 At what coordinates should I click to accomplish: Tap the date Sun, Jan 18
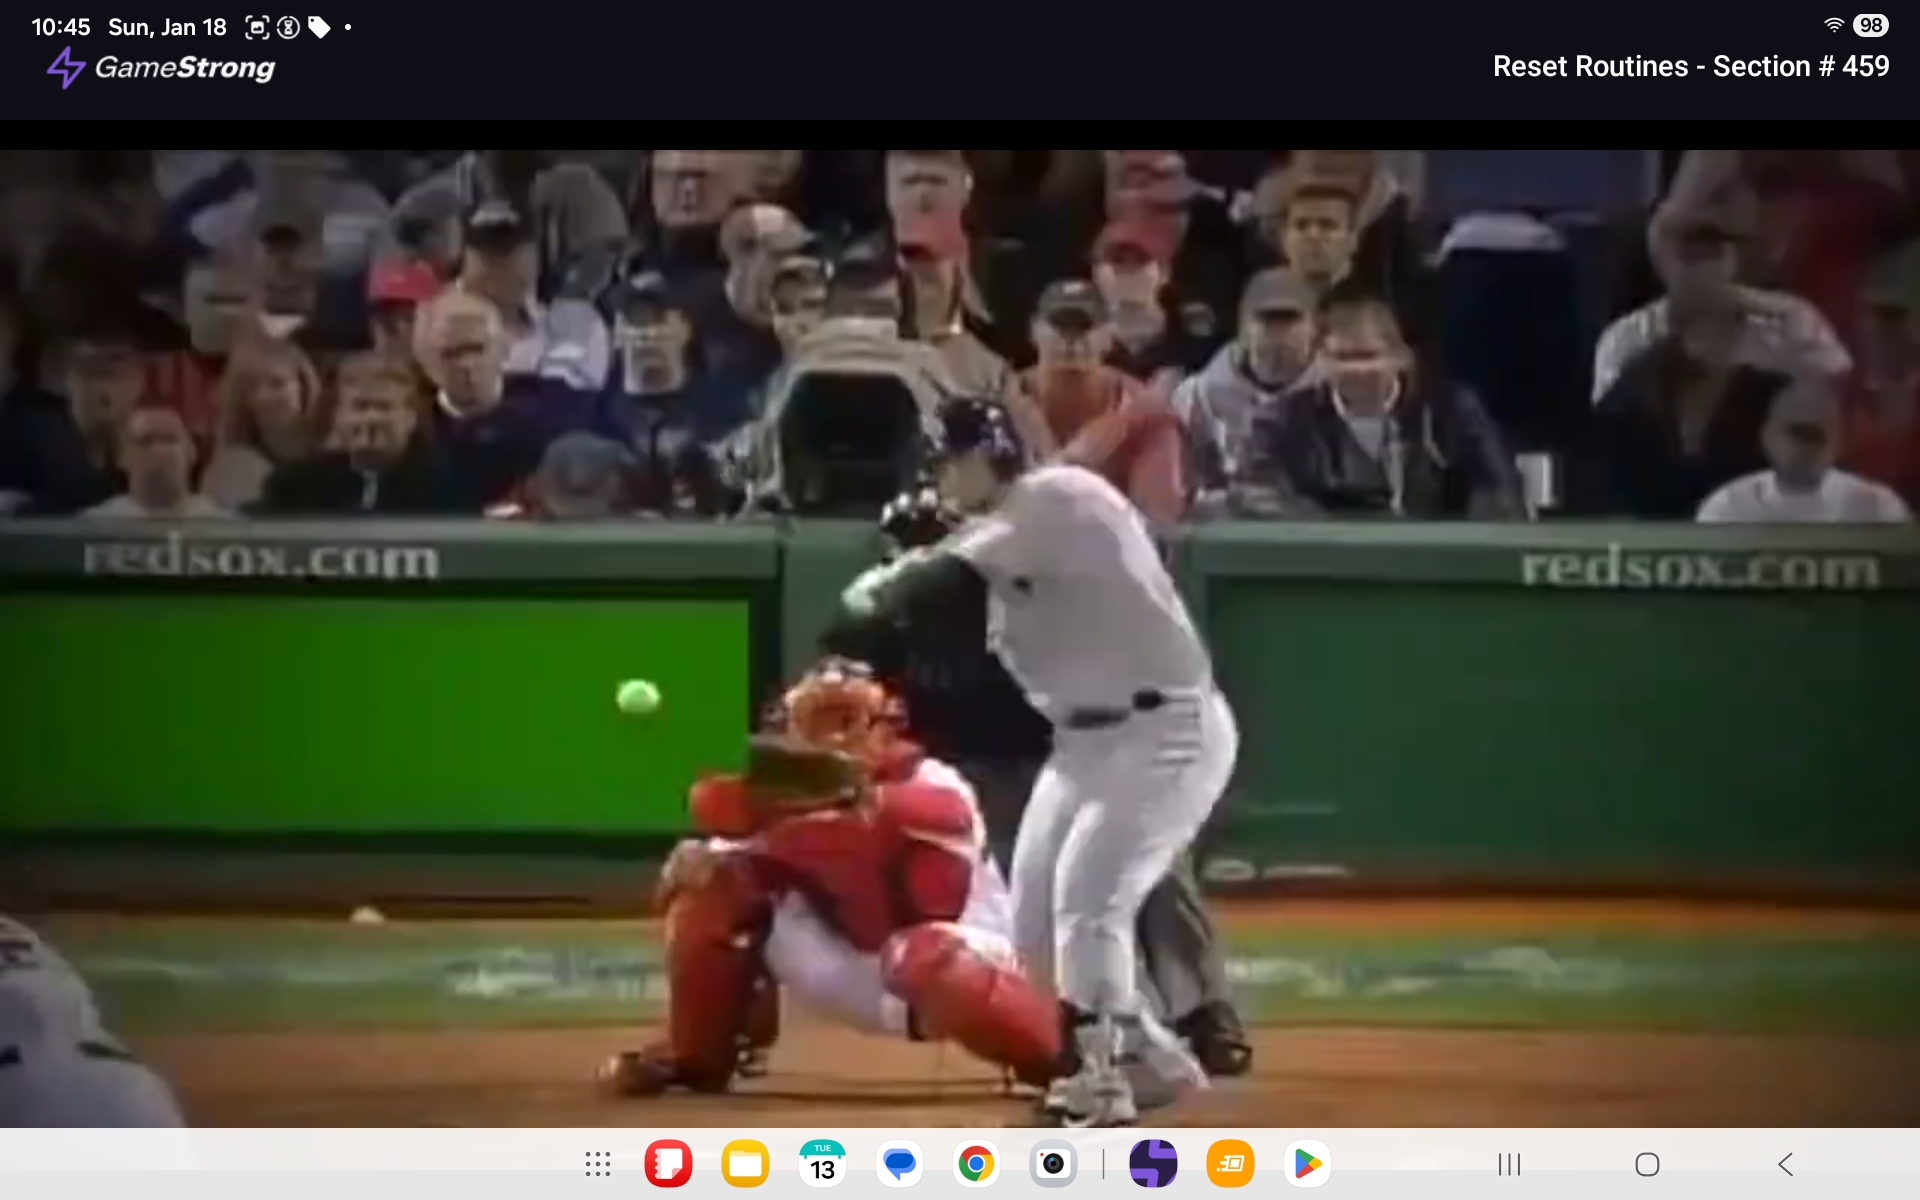[x=167, y=27]
